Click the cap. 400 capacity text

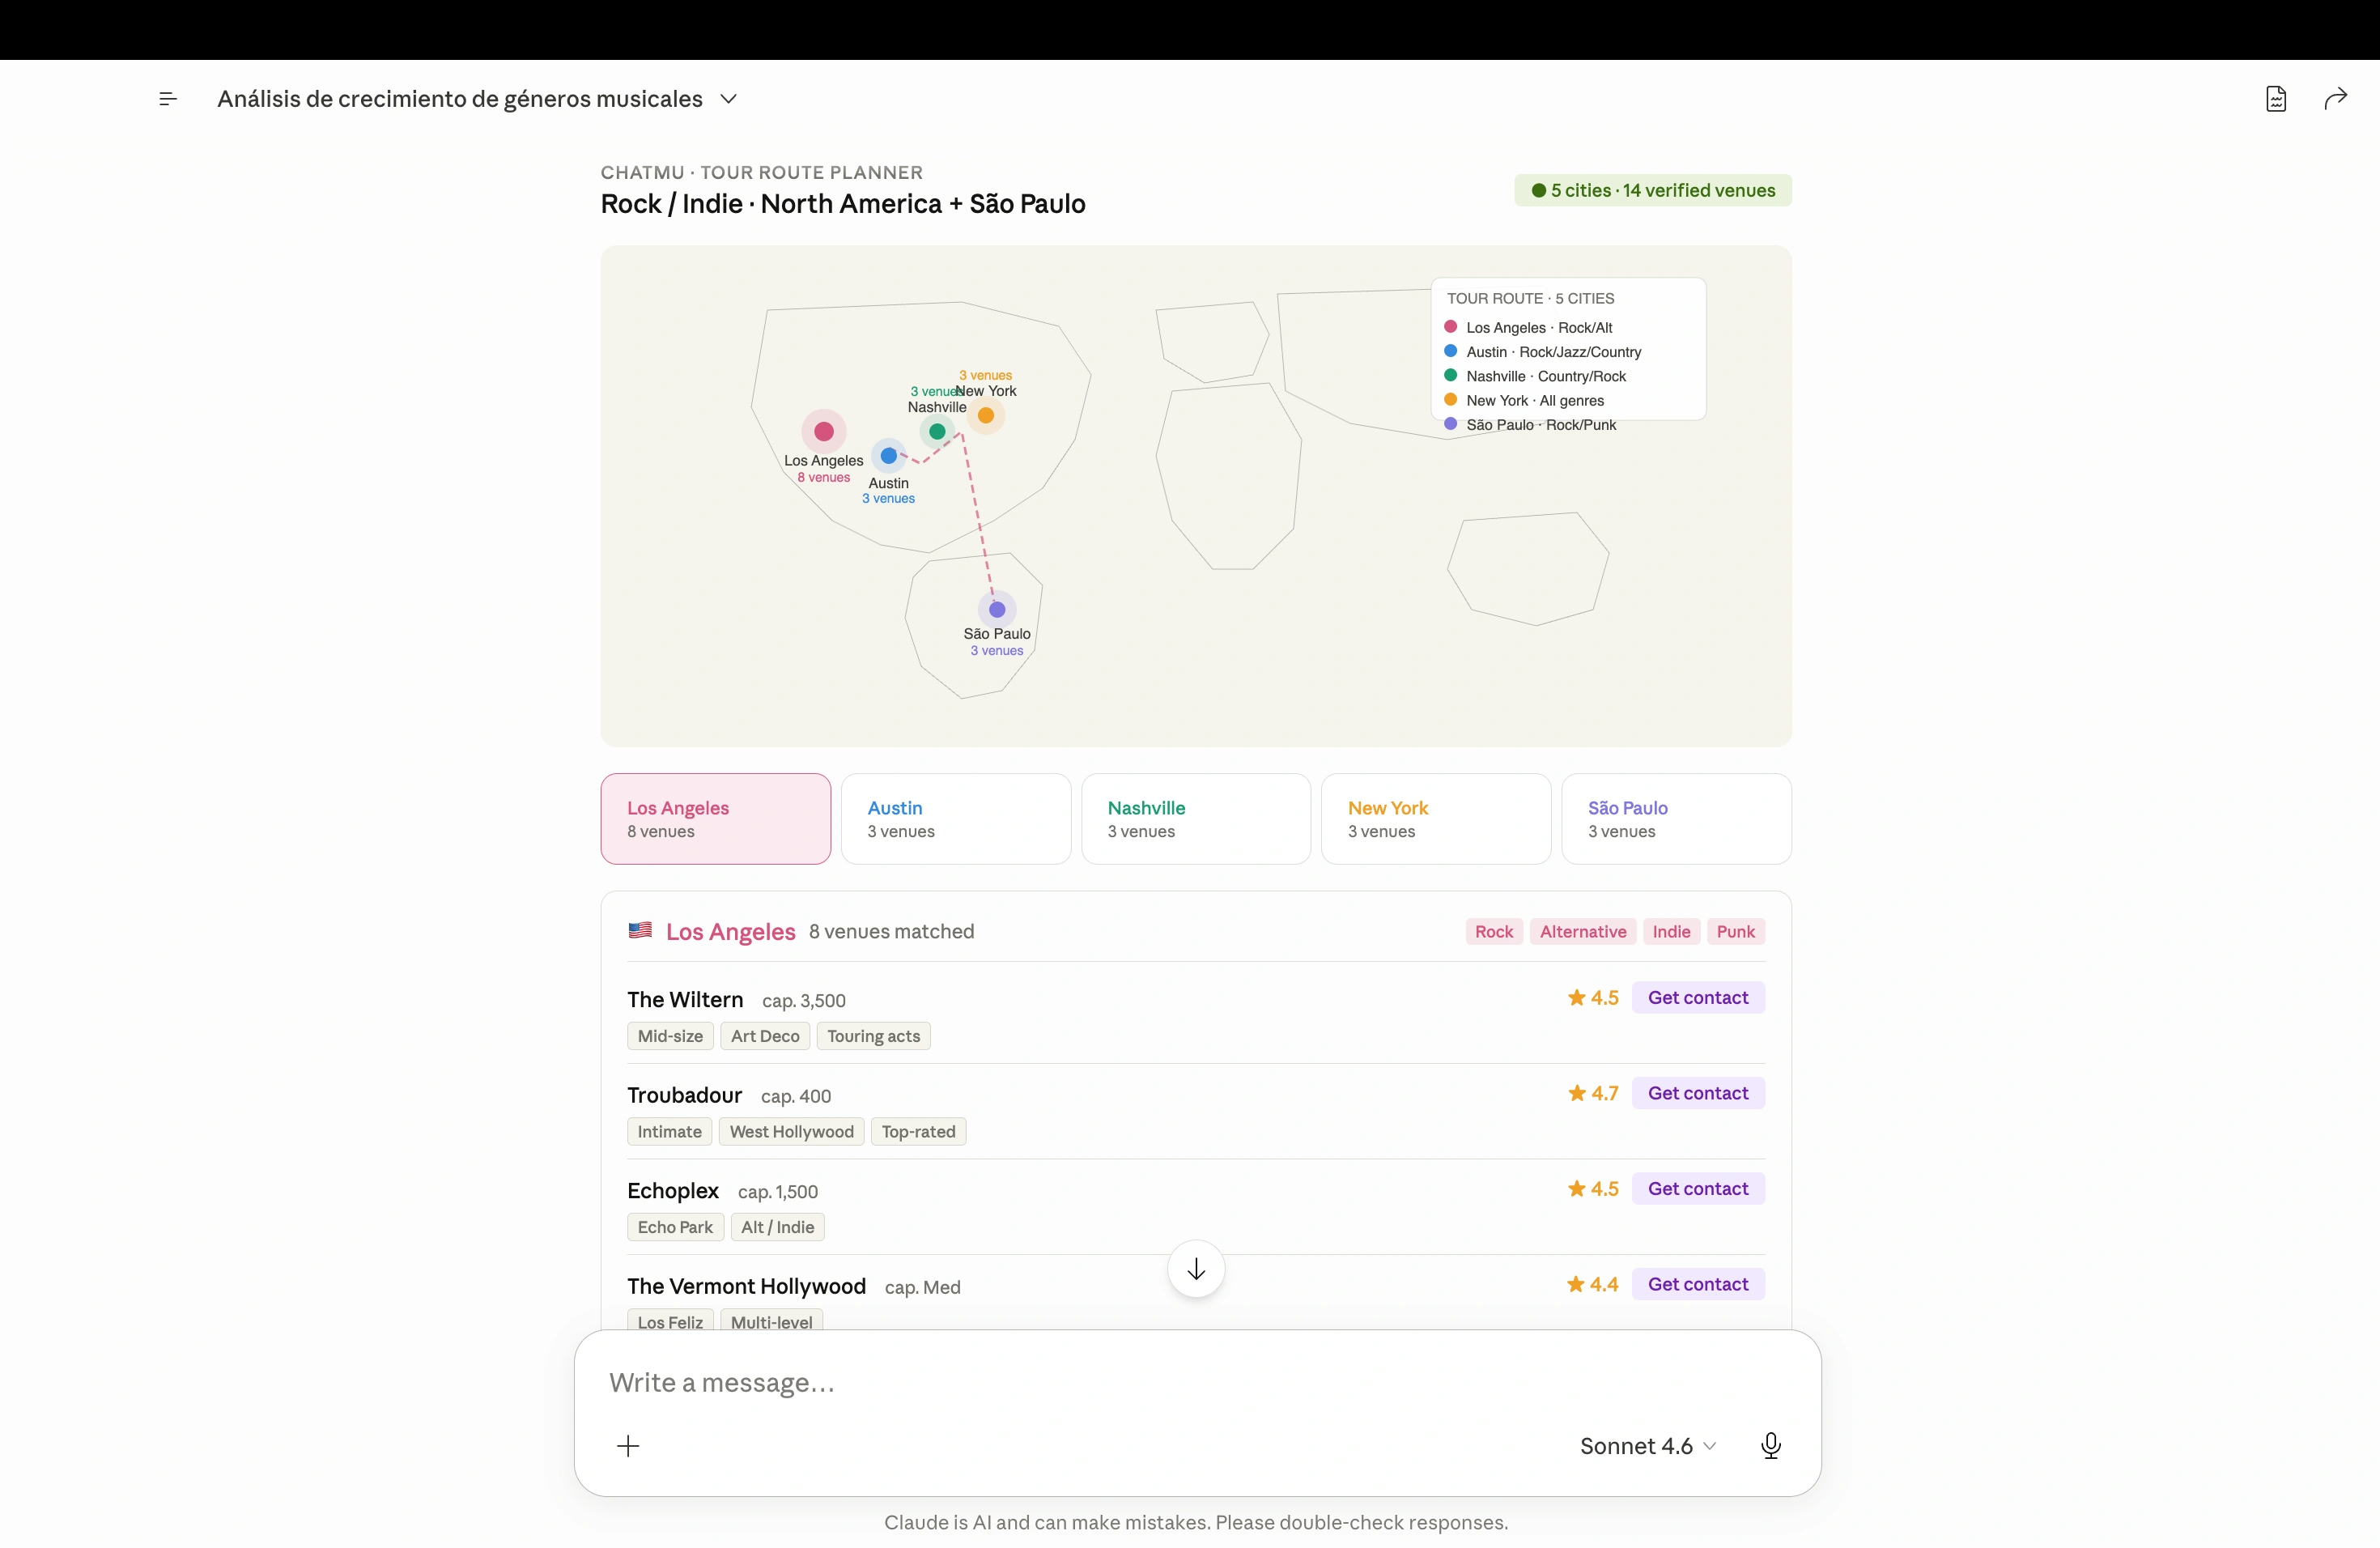click(x=796, y=1096)
